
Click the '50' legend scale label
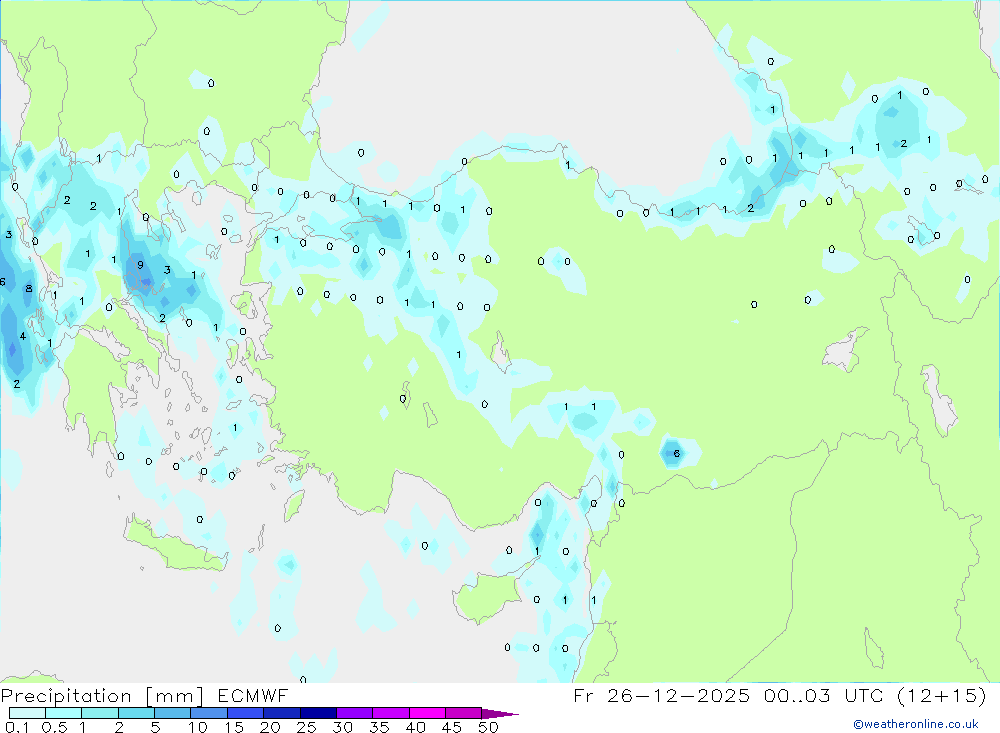[488, 727]
